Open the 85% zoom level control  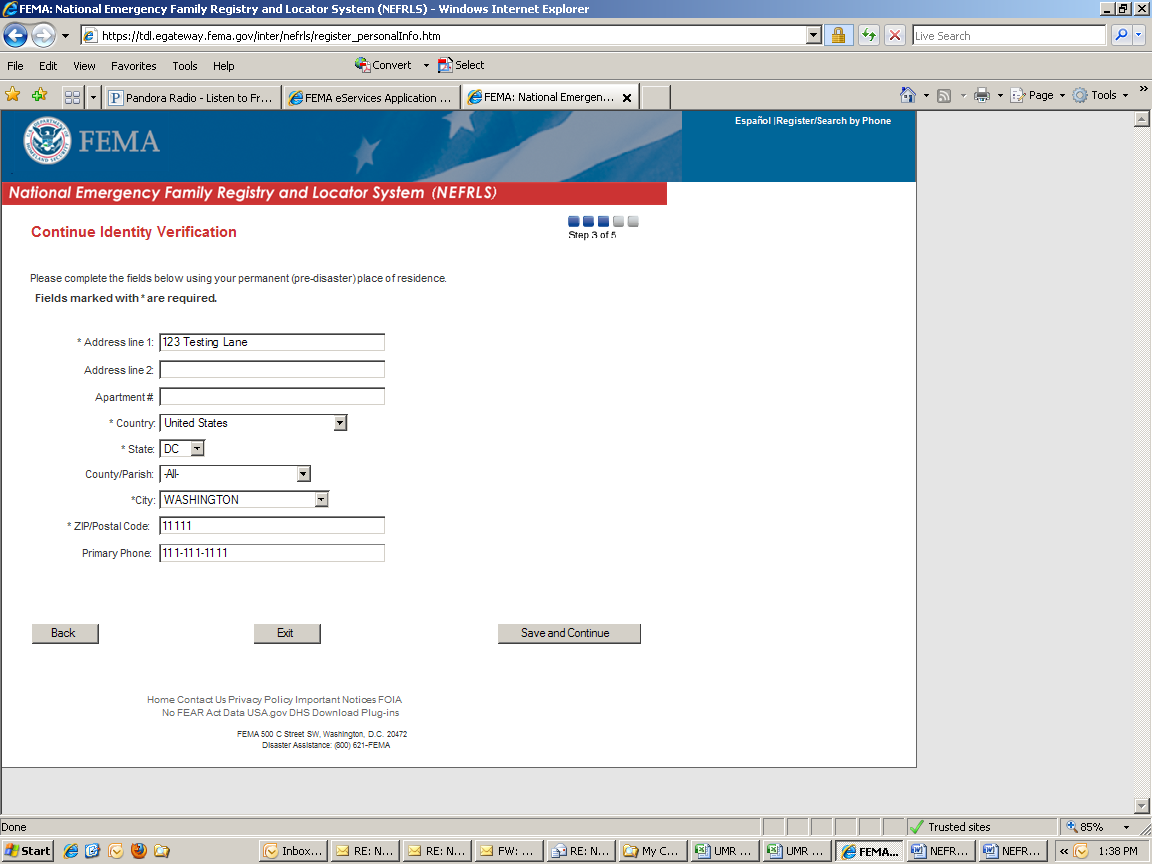click(x=1098, y=827)
